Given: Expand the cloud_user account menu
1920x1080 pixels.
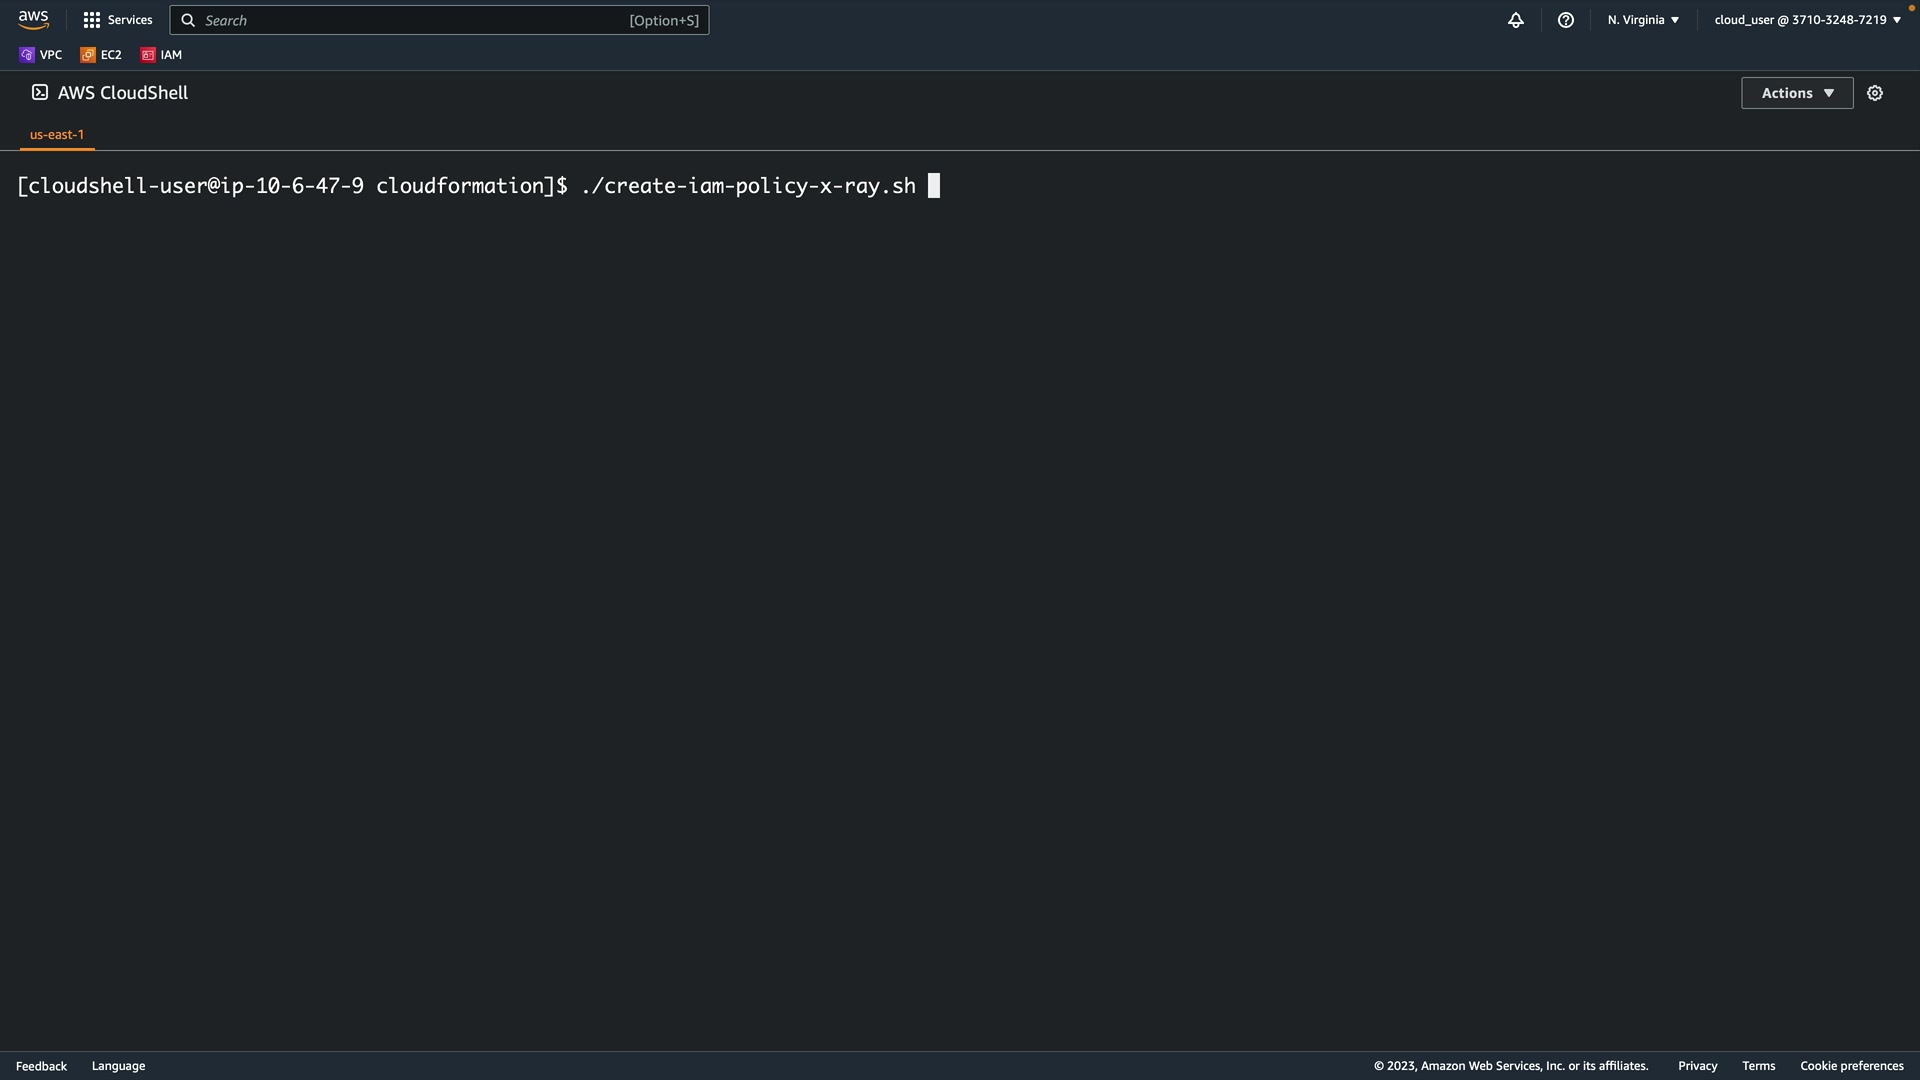Looking at the screenshot, I should 1806,20.
